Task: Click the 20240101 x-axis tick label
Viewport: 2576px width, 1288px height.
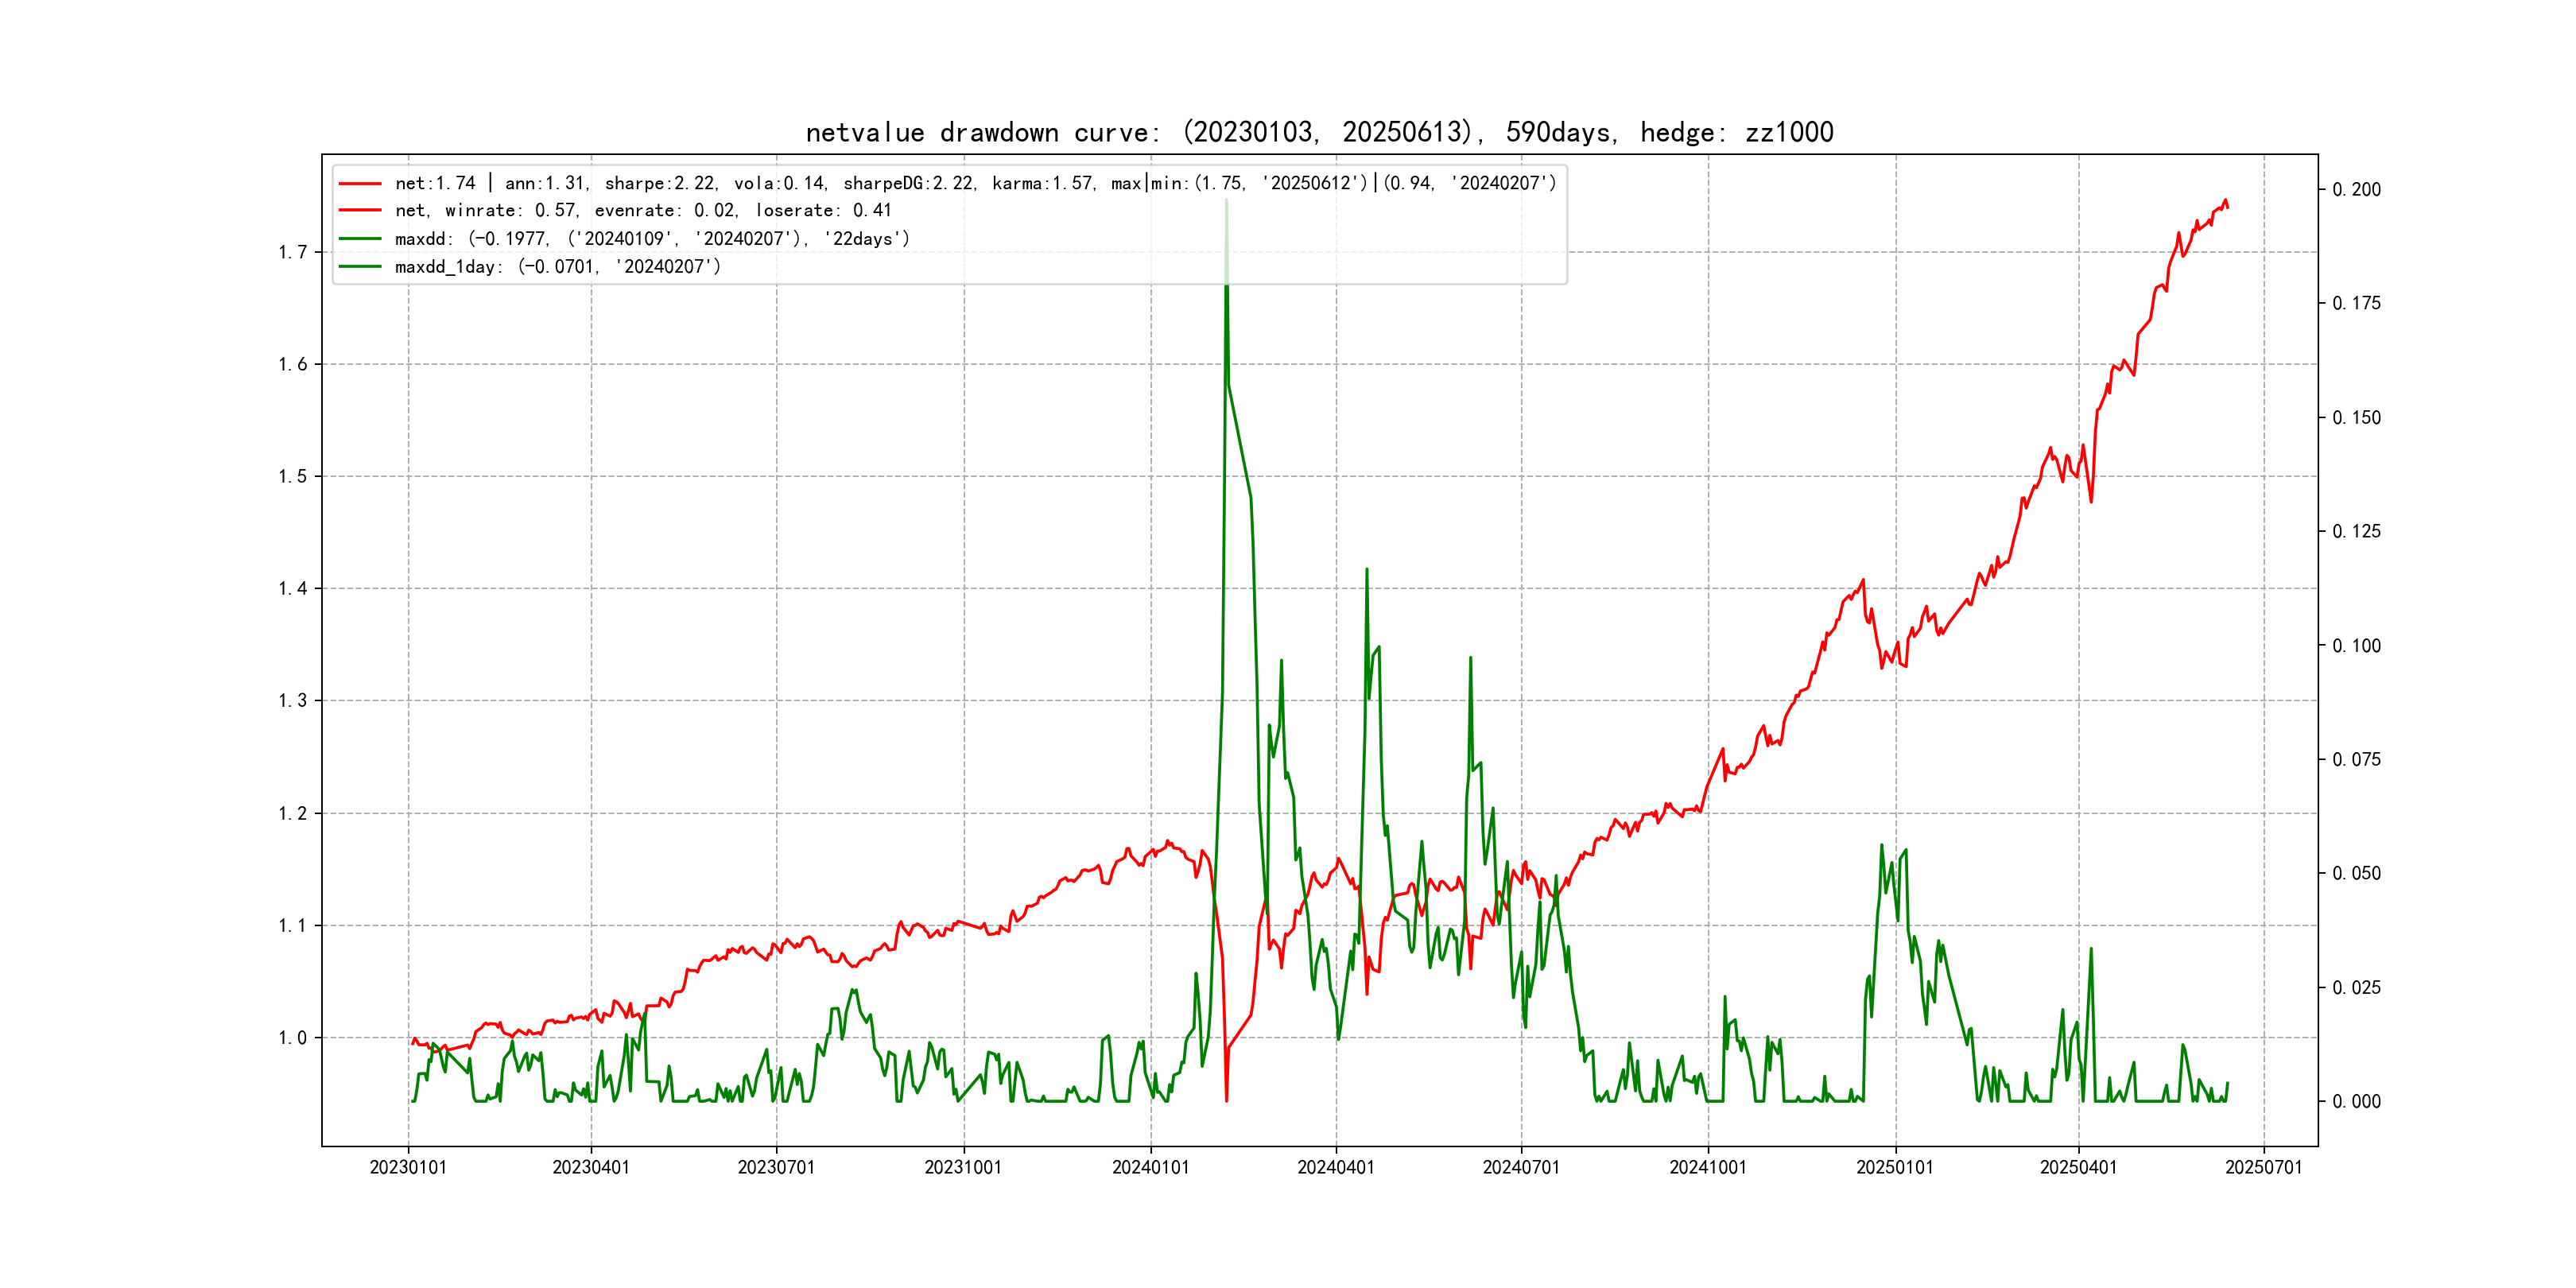Action: [1150, 1167]
